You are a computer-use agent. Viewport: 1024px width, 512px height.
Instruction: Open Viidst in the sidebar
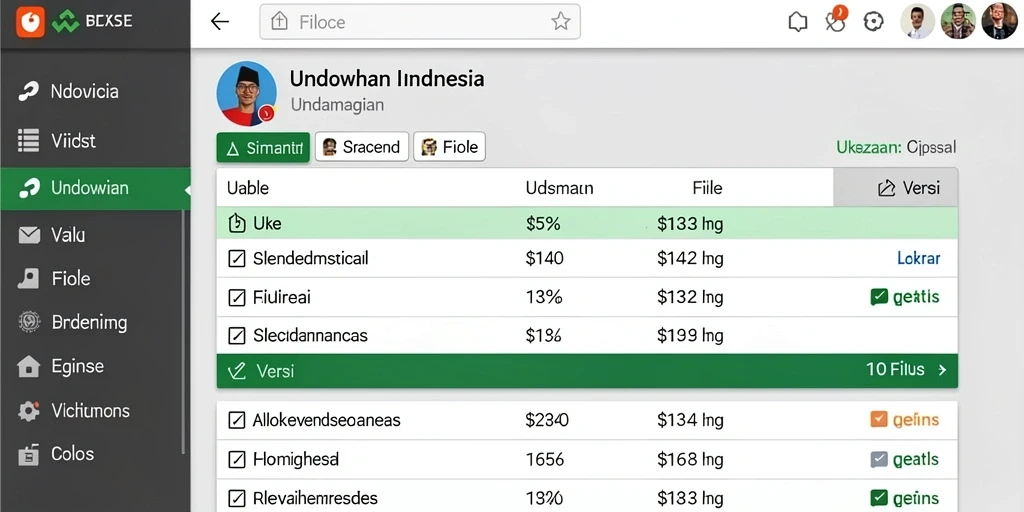(95, 140)
